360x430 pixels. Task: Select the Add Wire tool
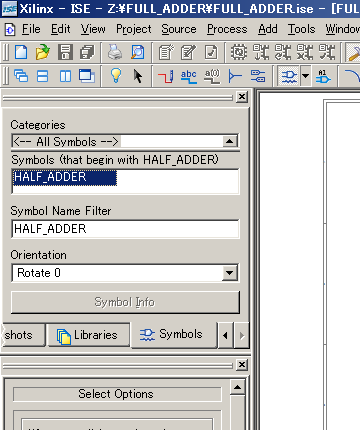tap(166, 76)
